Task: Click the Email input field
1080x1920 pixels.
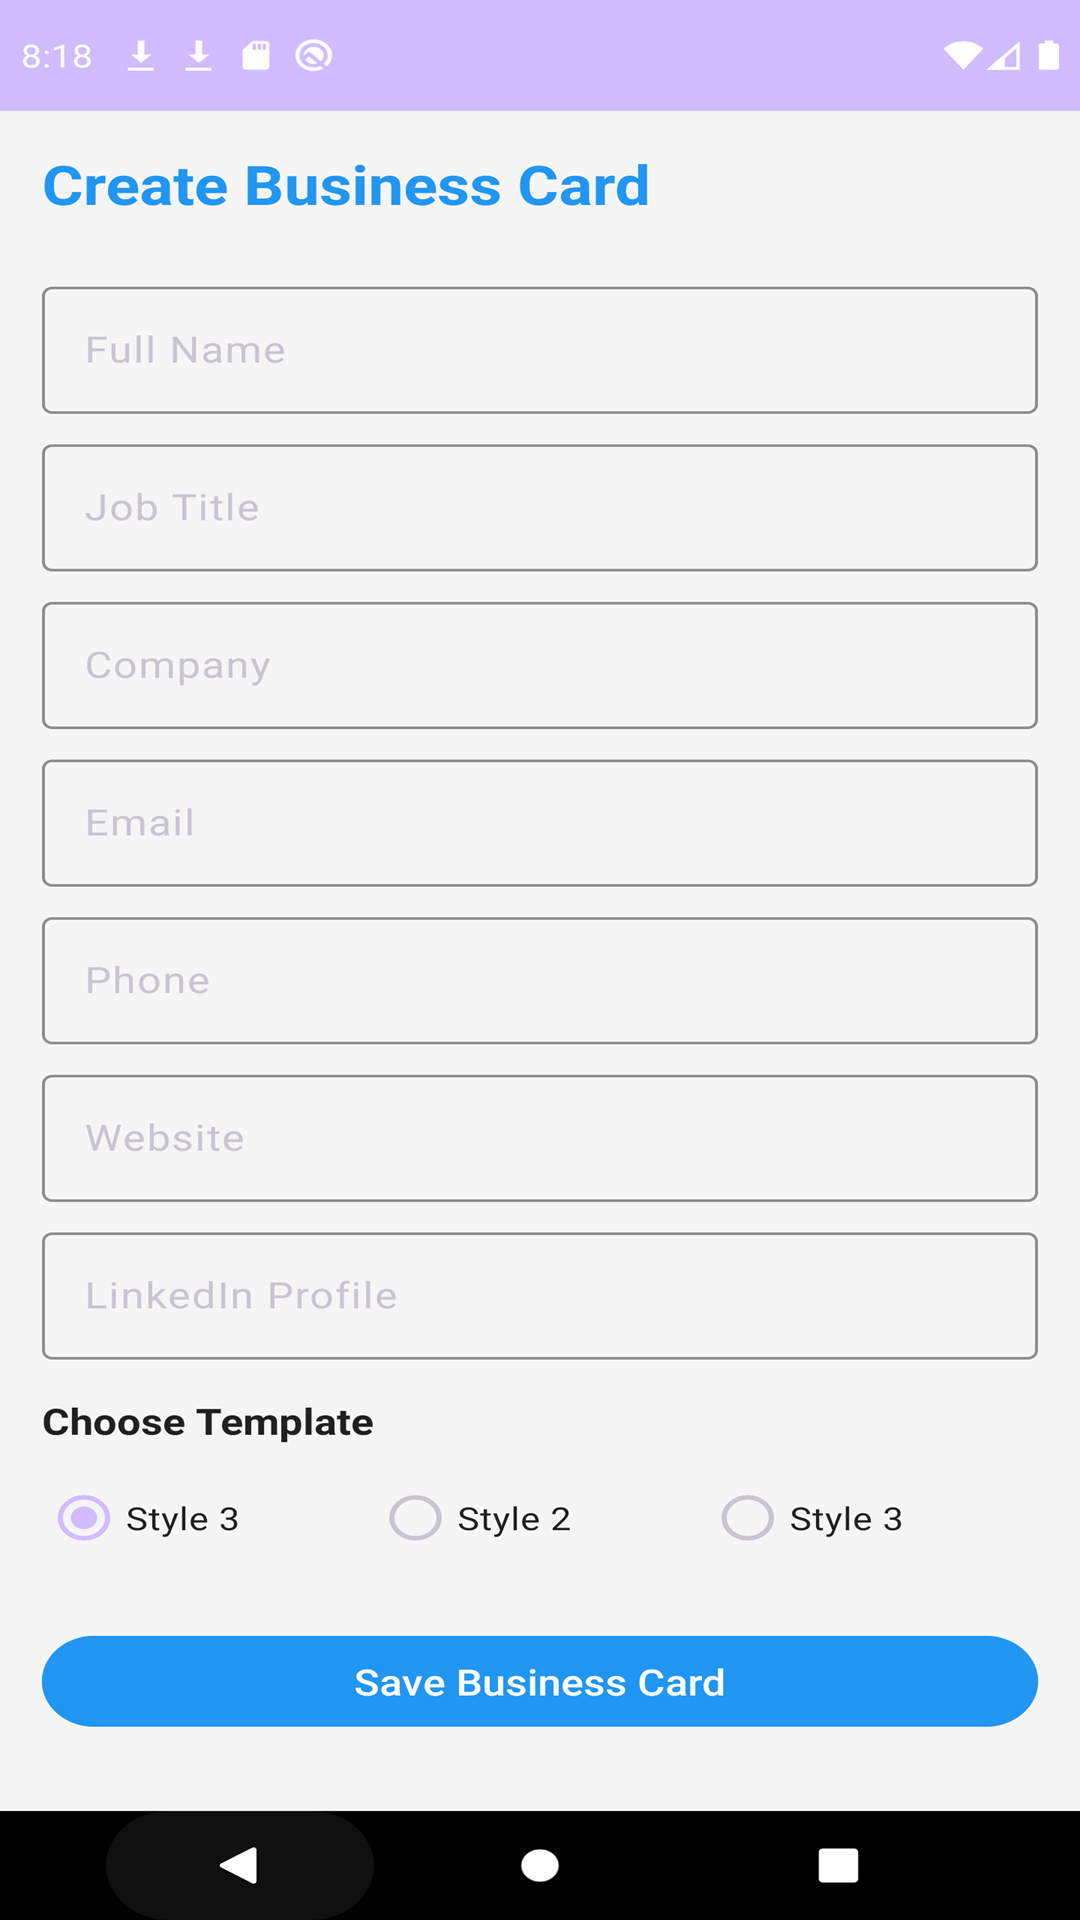Action: pos(540,823)
